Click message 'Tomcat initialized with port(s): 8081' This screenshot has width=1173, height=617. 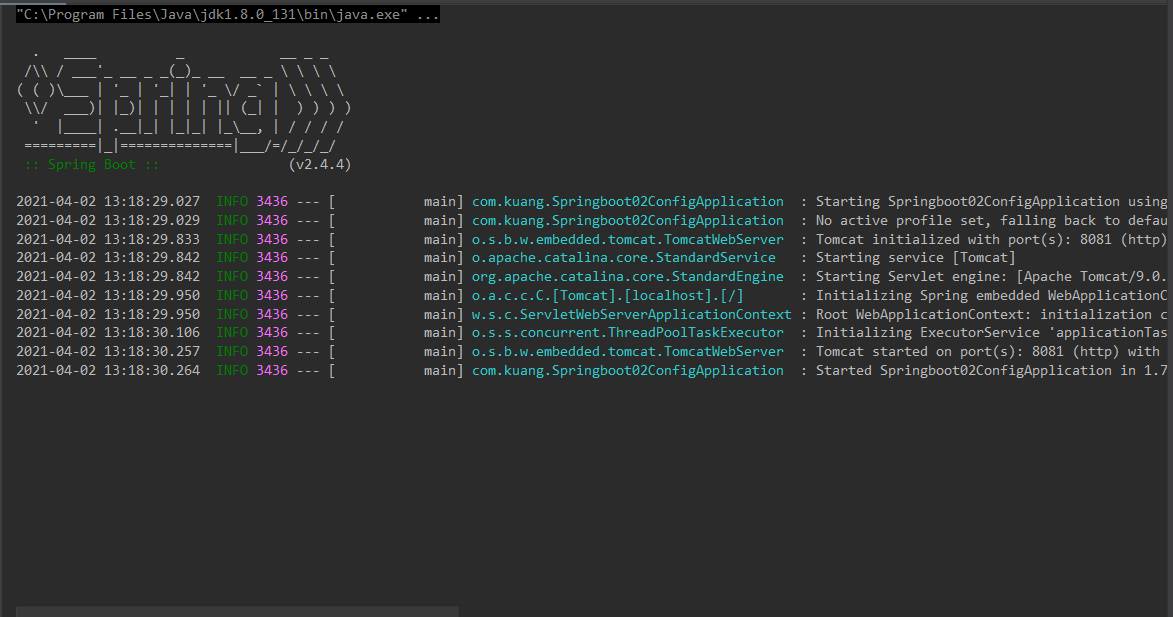(964, 239)
